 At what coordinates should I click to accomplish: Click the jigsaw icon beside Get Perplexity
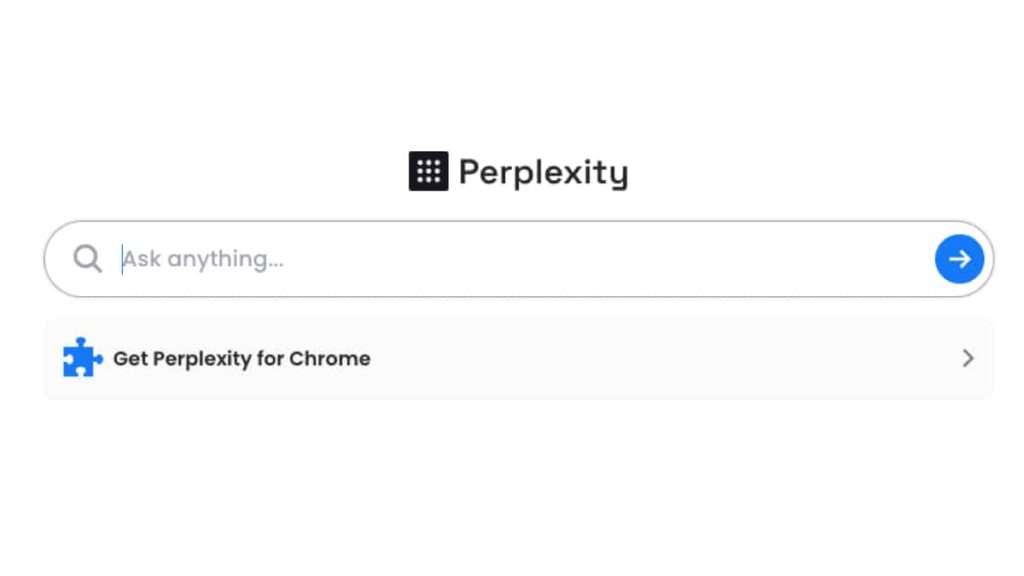(82, 358)
